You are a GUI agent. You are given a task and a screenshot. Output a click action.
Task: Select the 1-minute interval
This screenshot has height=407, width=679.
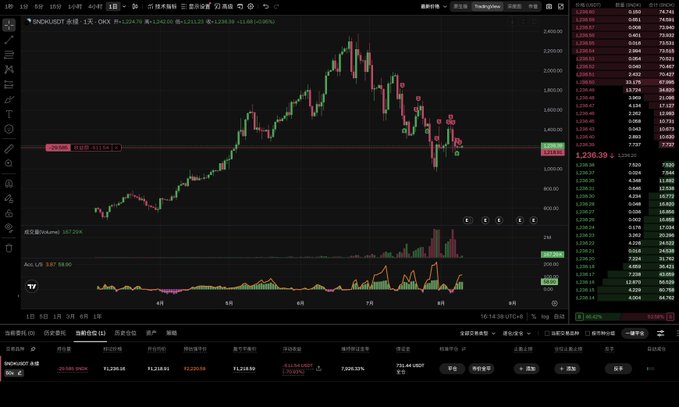(24, 6)
